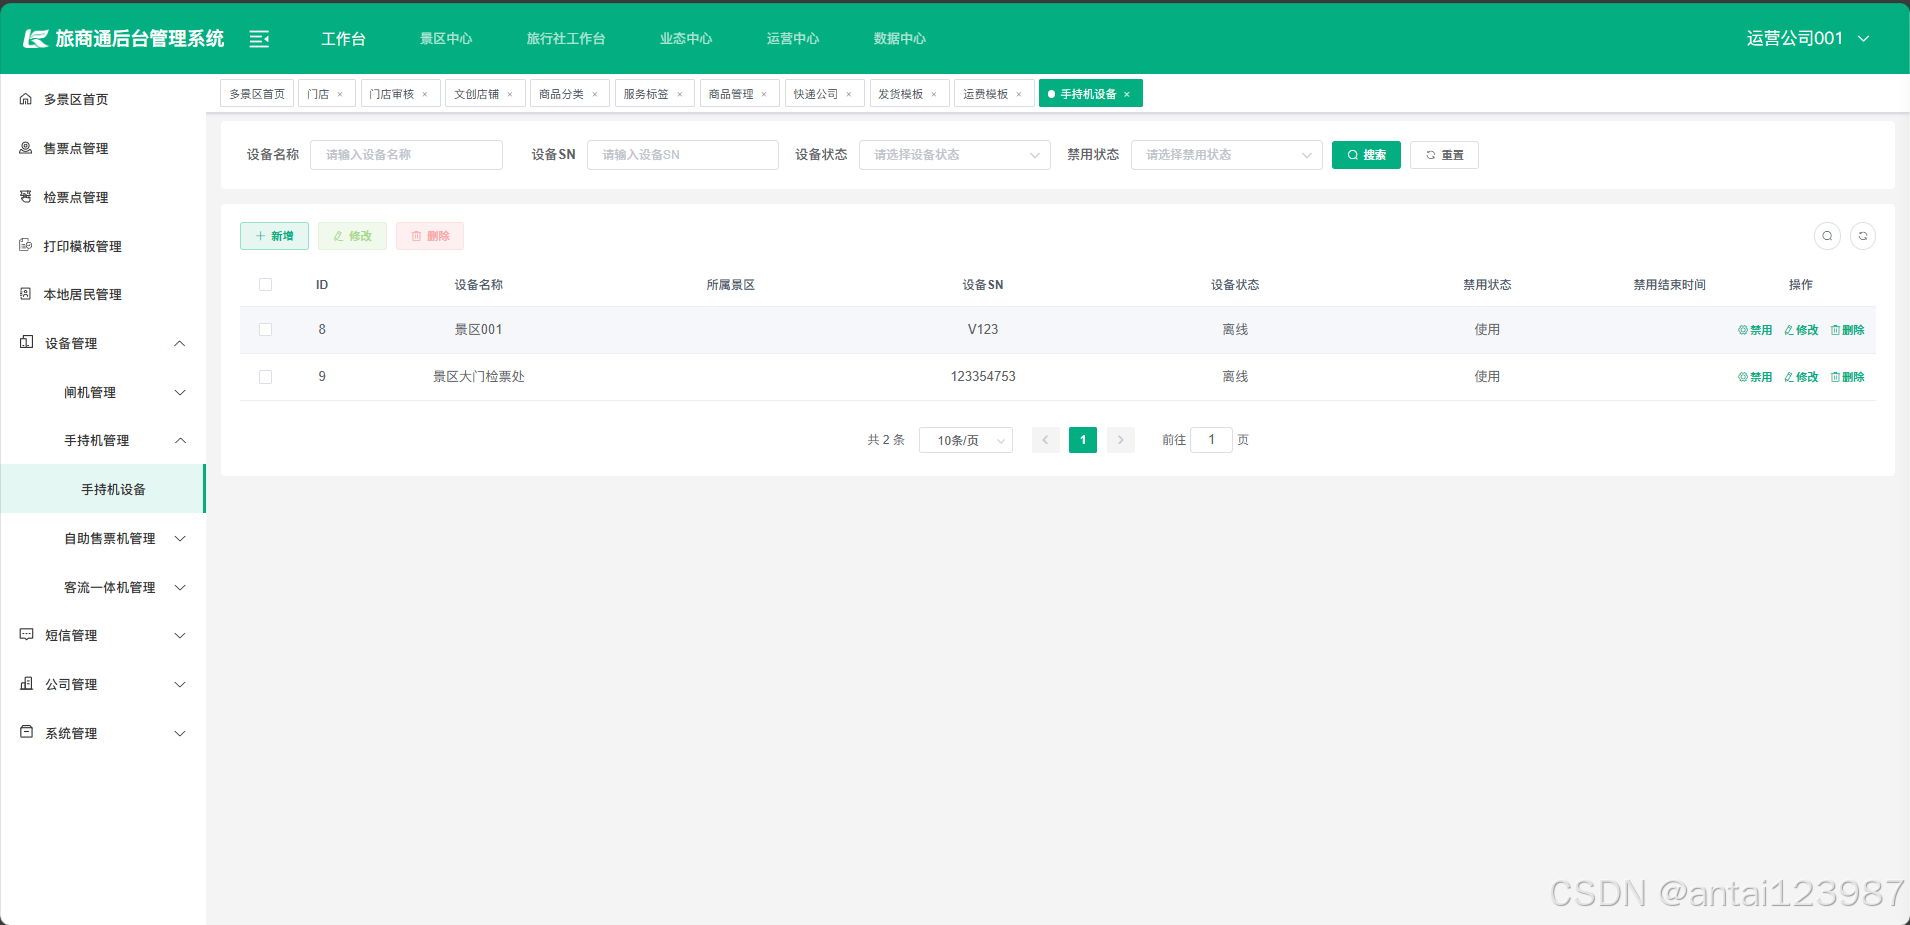Close the 服务标签 page tab
1910x925 pixels.
(x=680, y=95)
